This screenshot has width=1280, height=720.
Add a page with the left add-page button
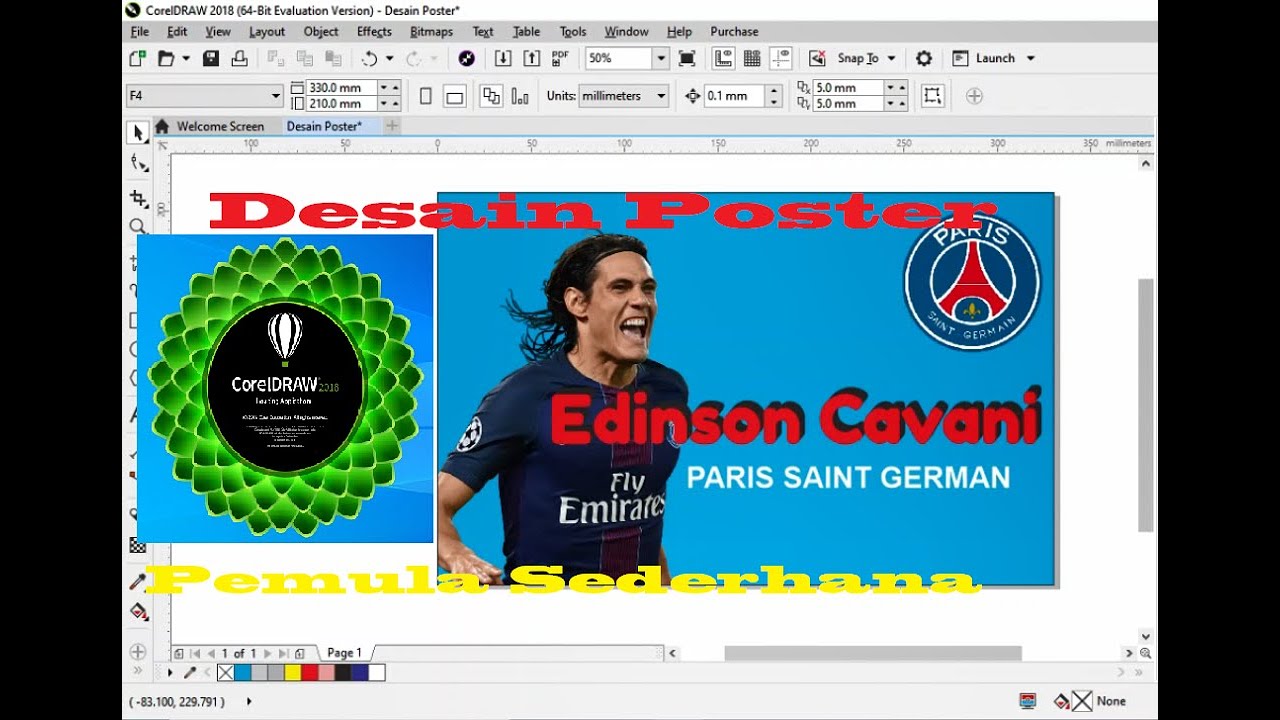tap(179, 653)
